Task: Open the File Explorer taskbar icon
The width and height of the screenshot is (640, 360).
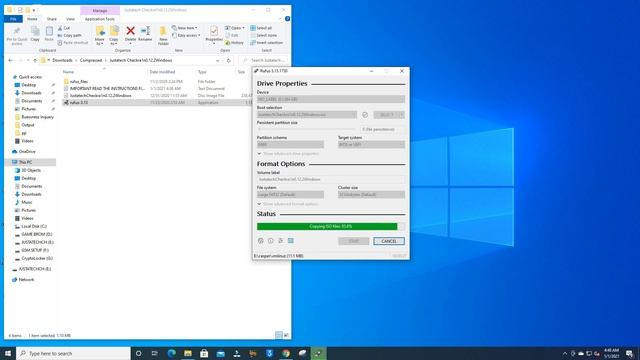Action: click(188, 353)
